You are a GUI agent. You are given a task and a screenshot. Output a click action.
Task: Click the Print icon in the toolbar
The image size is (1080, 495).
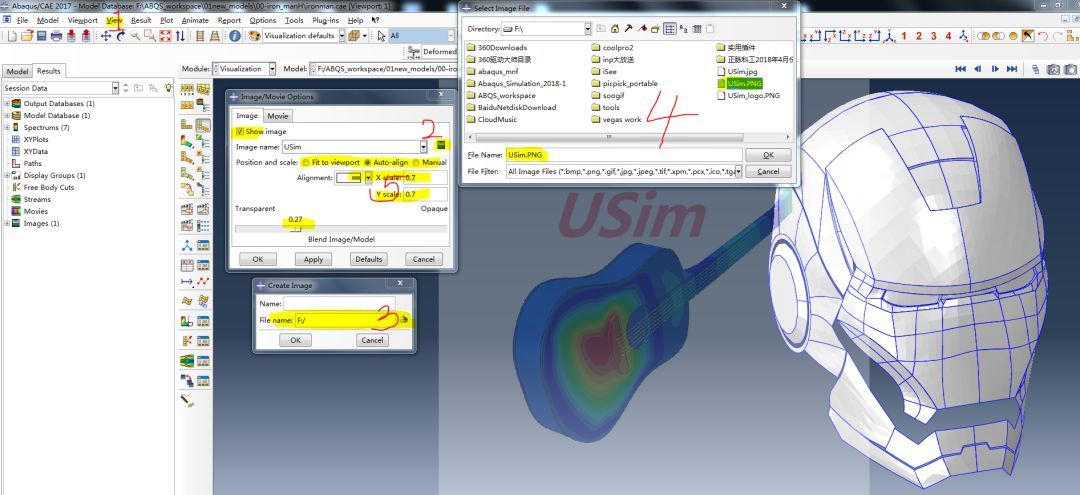pos(57,36)
